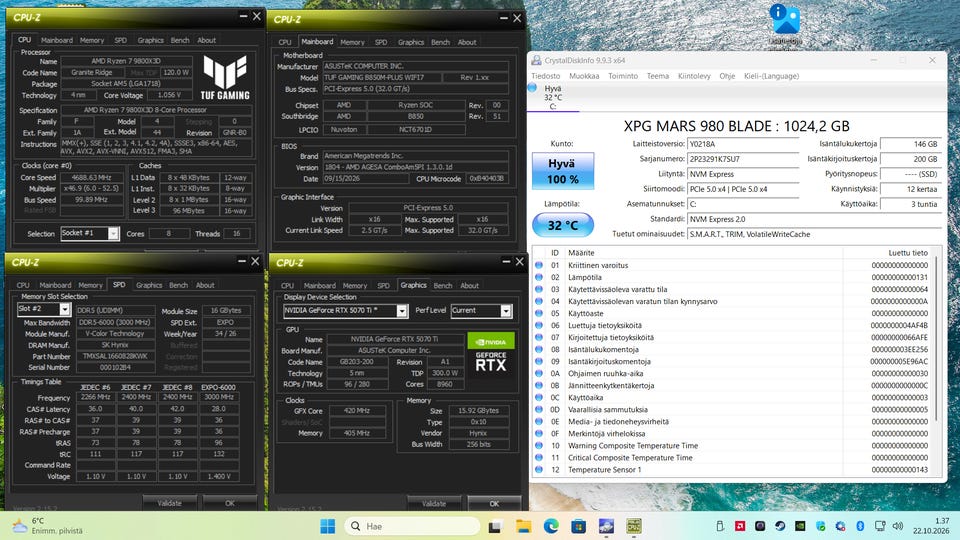Screen dimensions: 960x540
Task: Switch to CPU-Z taskbar icon
Action: point(634,526)
